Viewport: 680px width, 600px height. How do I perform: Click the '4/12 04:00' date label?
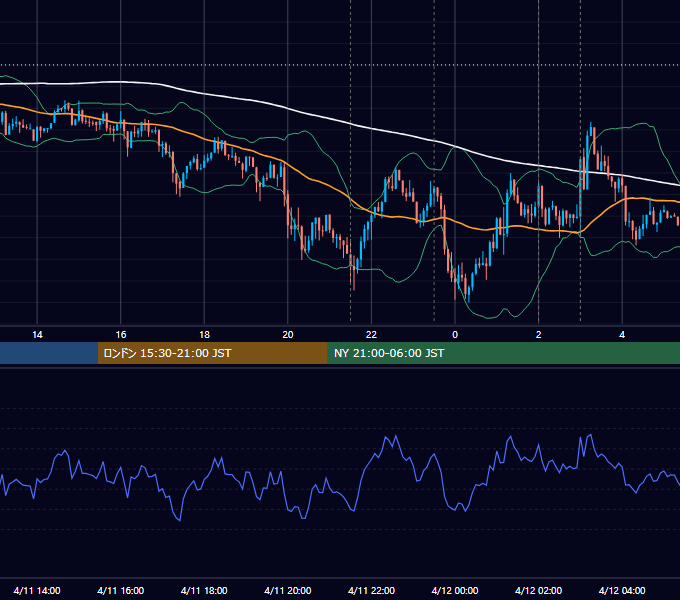622,590
